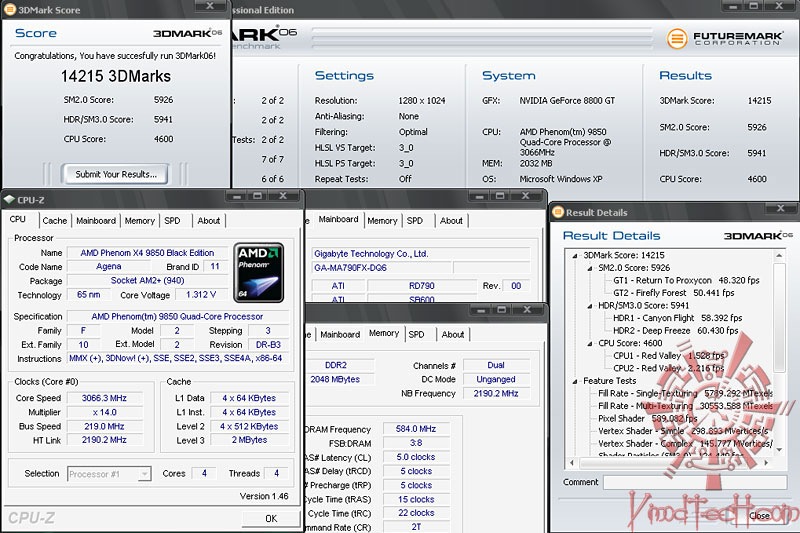Open the SPD tab in front CPU-Z
The image size is (800, 533).
coord(172,220)
